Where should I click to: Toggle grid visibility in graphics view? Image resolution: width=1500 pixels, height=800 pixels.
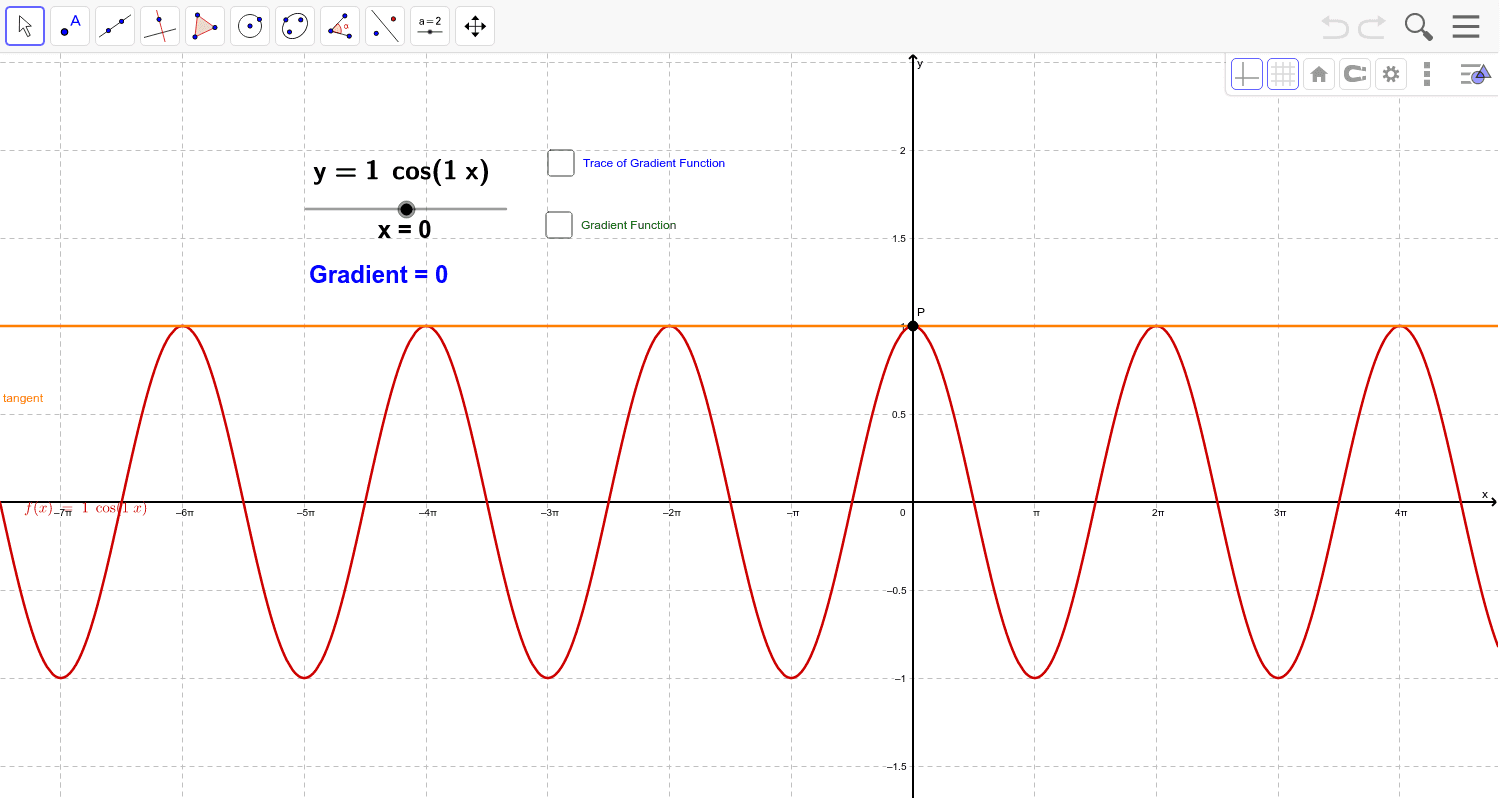point(1283,73)
